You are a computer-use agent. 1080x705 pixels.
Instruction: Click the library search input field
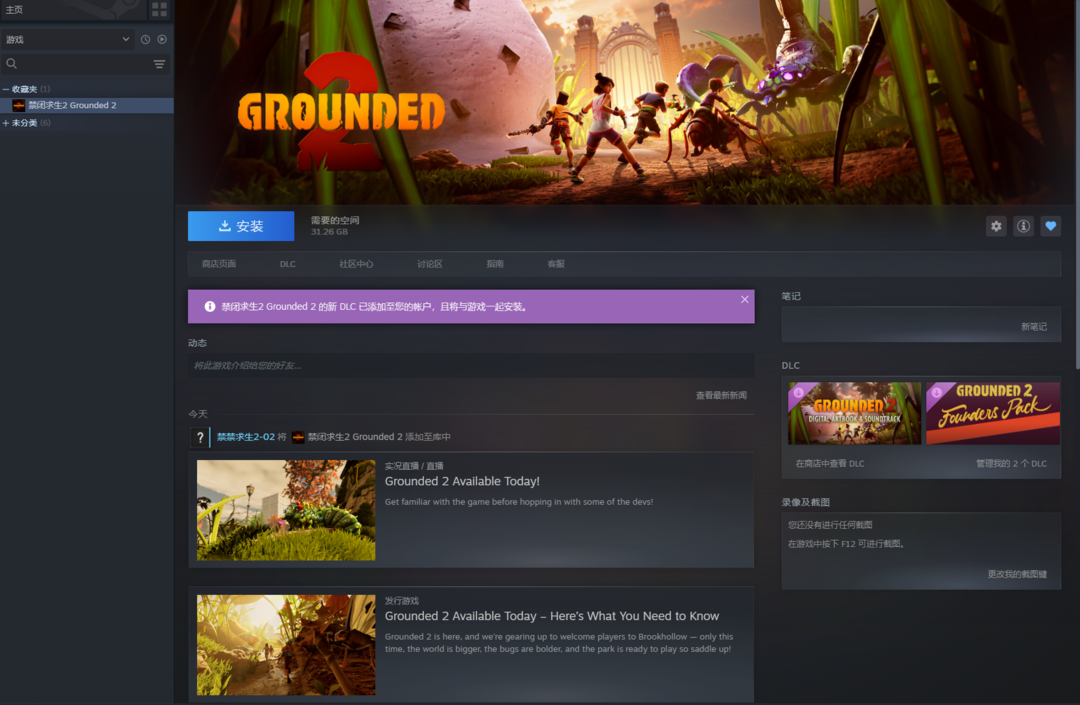tap(80, 64)
